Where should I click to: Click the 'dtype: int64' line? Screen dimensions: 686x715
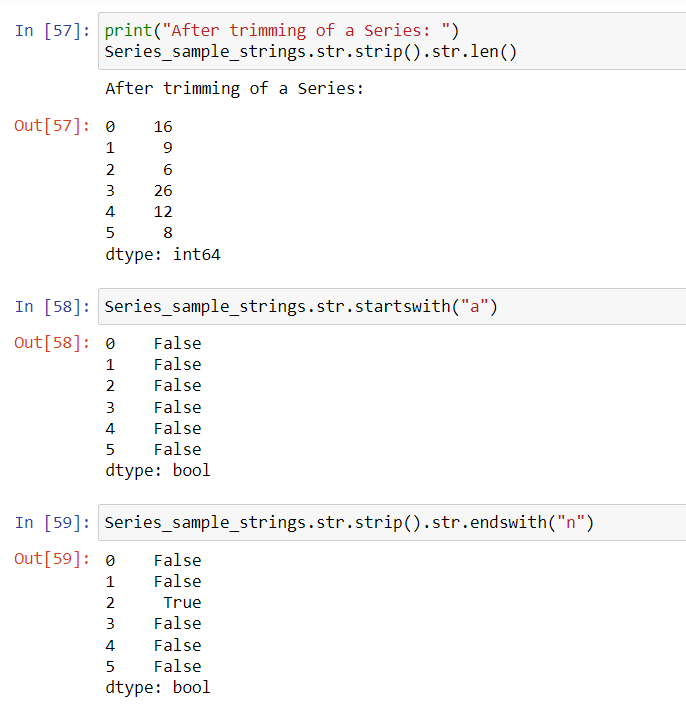(x=163, y=254)
